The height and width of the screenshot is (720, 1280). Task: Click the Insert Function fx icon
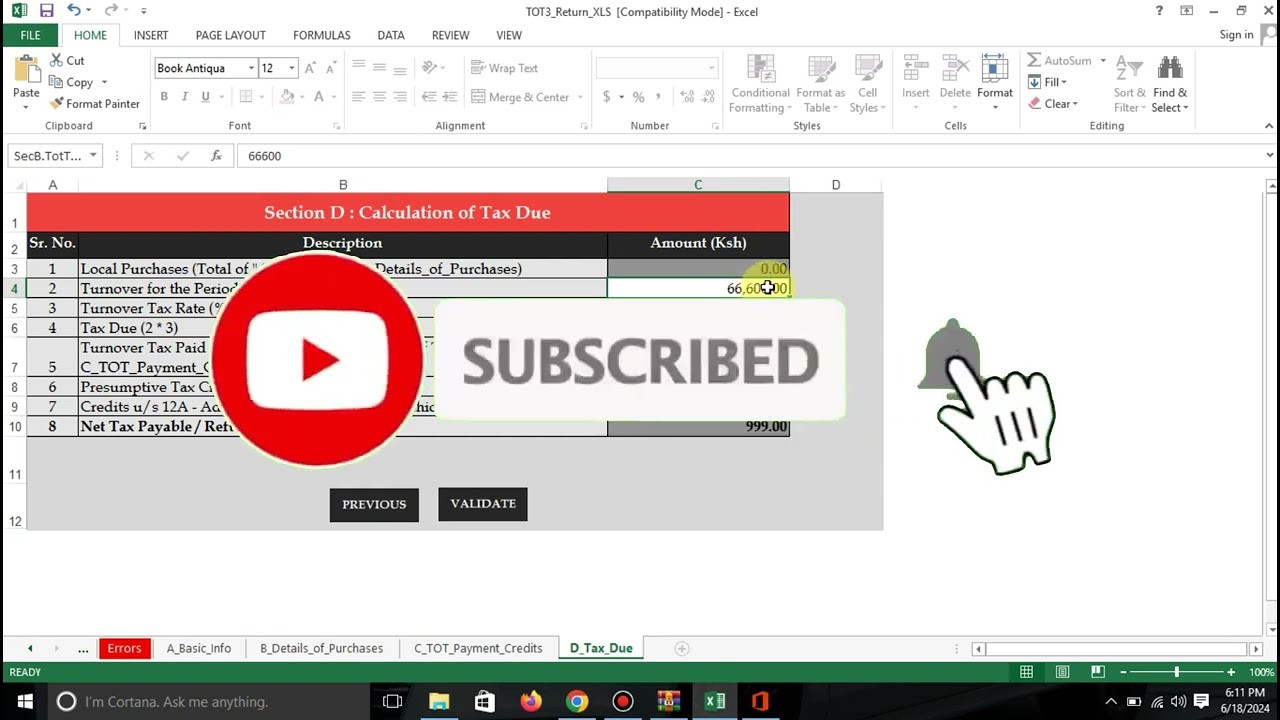coord(216,156)
